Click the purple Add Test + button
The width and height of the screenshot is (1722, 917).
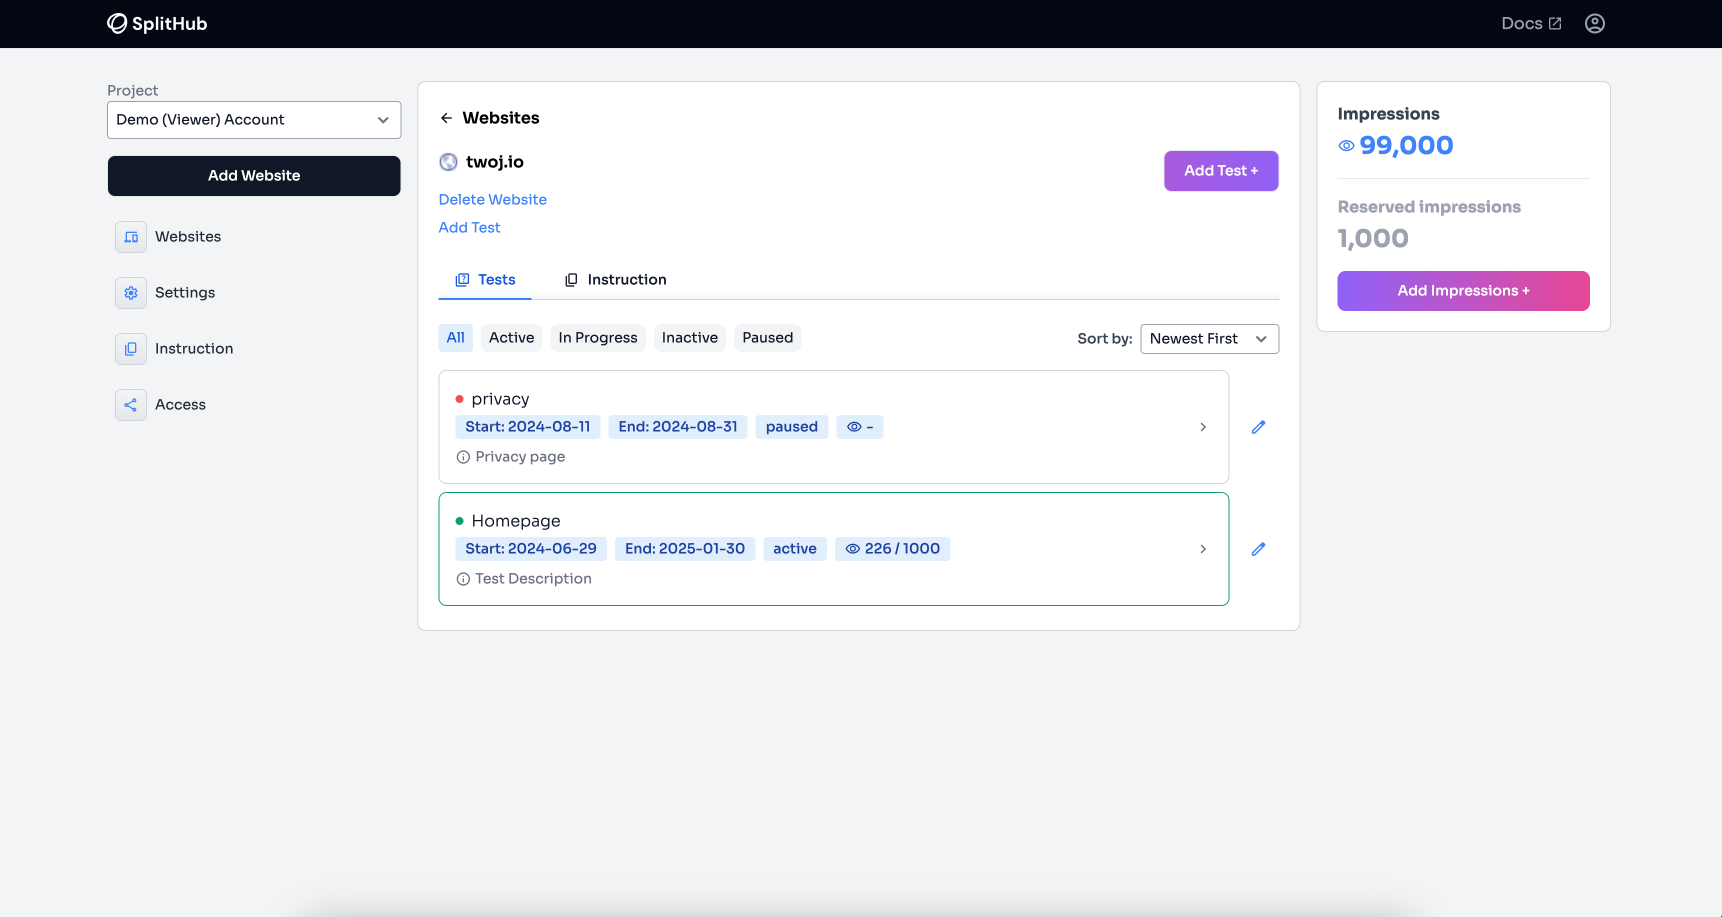pos(1220,171)
